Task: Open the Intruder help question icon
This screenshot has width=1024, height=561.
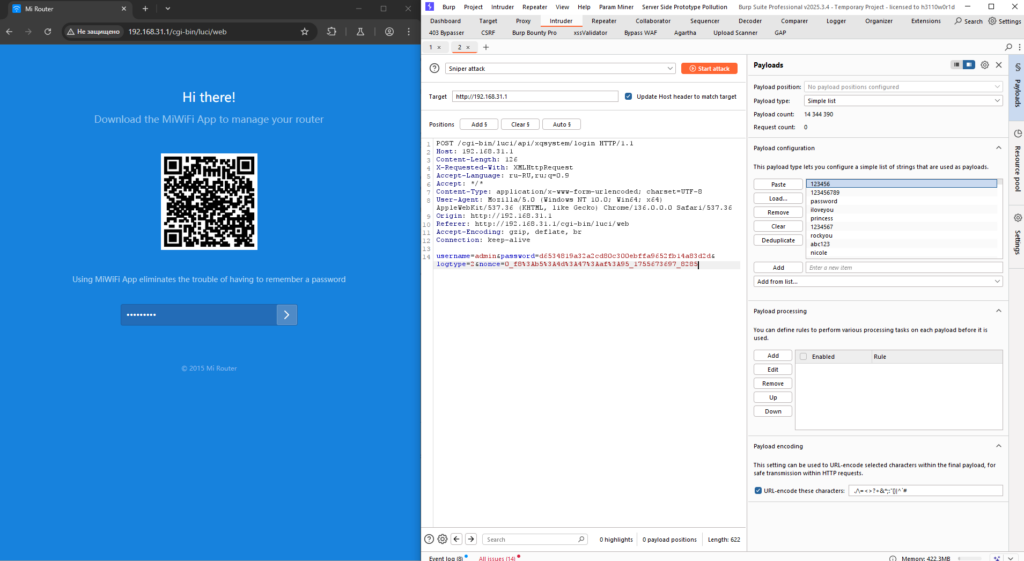Action: click(x=434, y=68)
